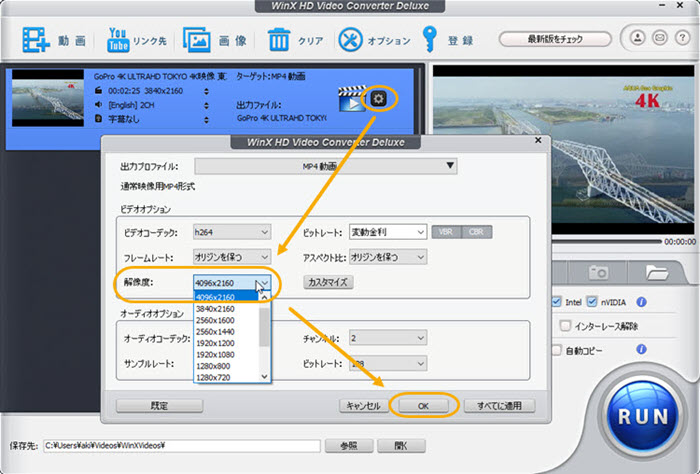The height and width of the screenshot is (474, 700).
Task: Open the options (オプション) wrench icon
Action: click(x=350, y=40)
